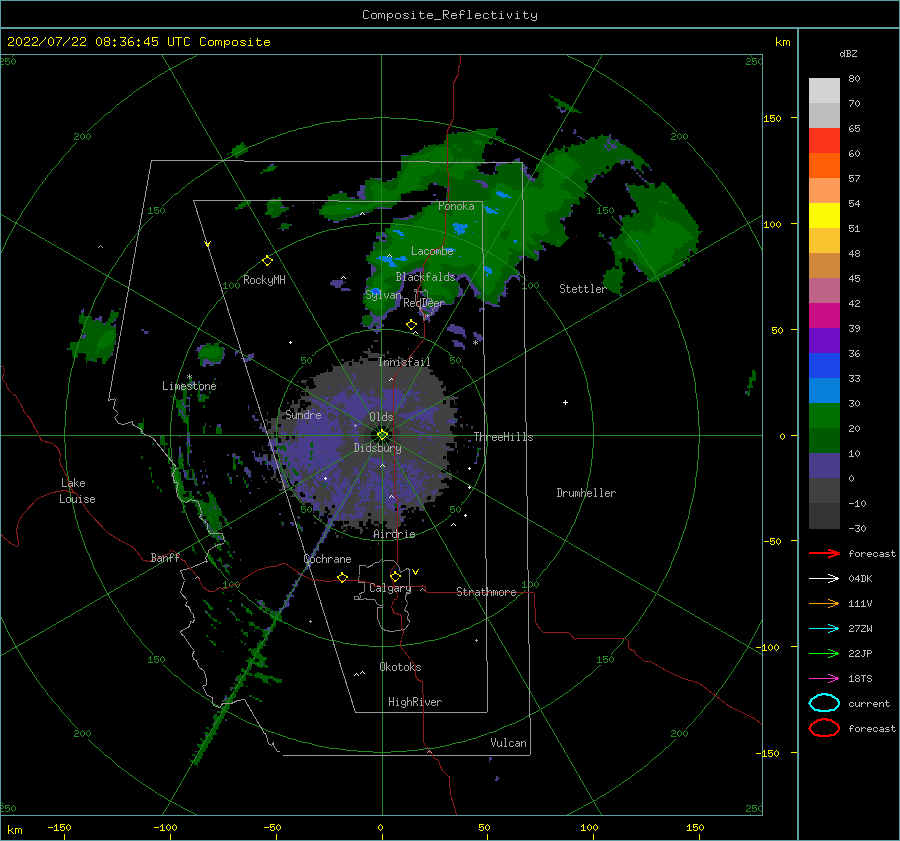Screen dimensions: 900x841
Task: Click the magenta 18TS arrow in the legend
Action: click(x=824, y=679)
